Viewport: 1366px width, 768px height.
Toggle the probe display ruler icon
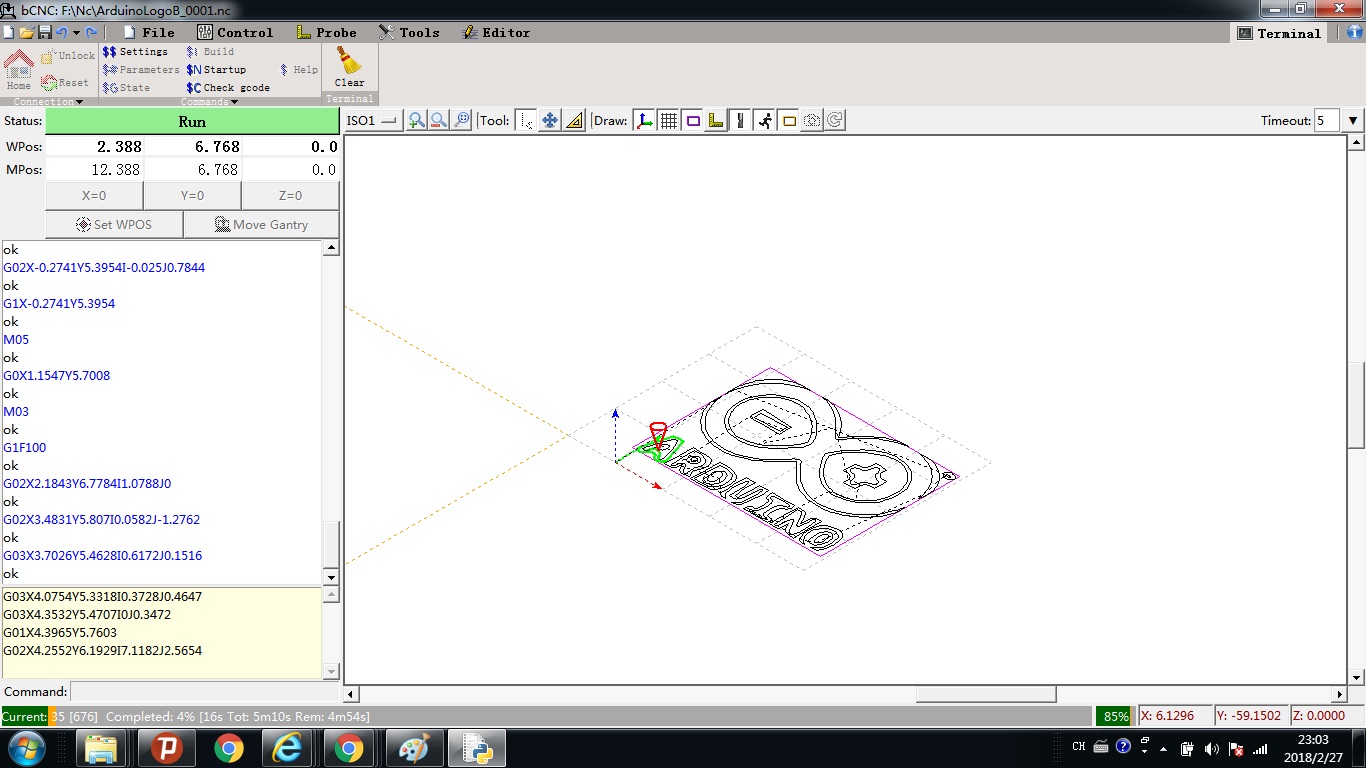tap(716, 121)
